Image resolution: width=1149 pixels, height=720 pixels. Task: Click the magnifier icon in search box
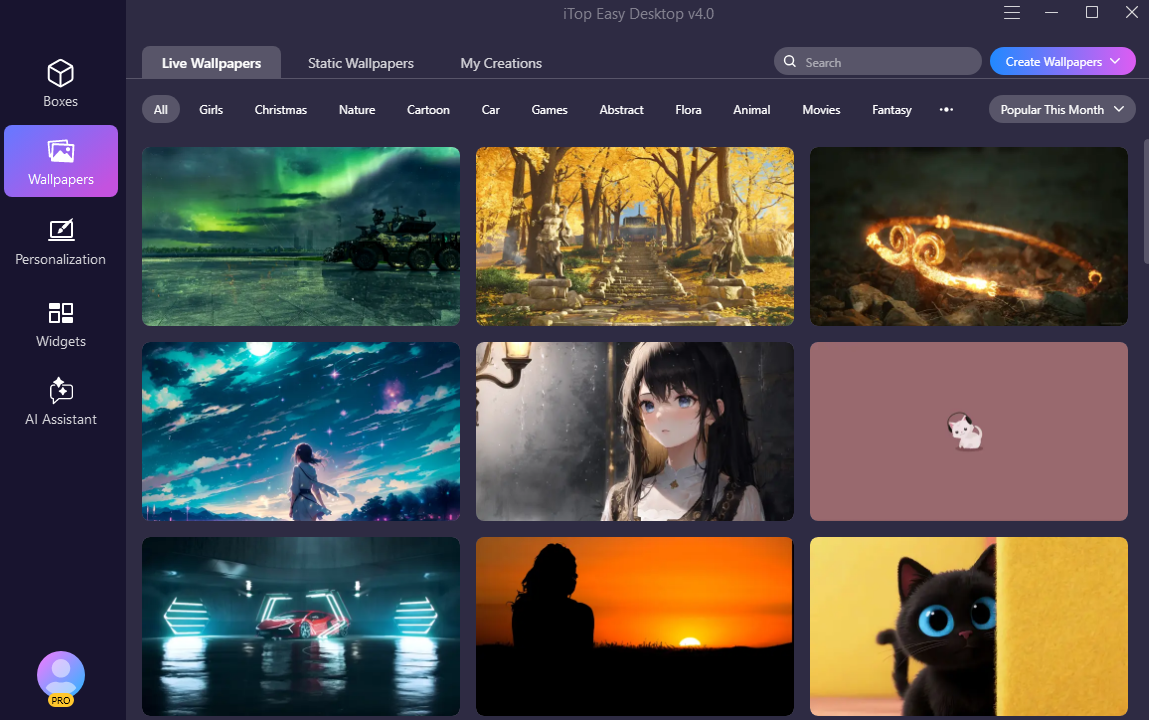click(x=790, y=62)
